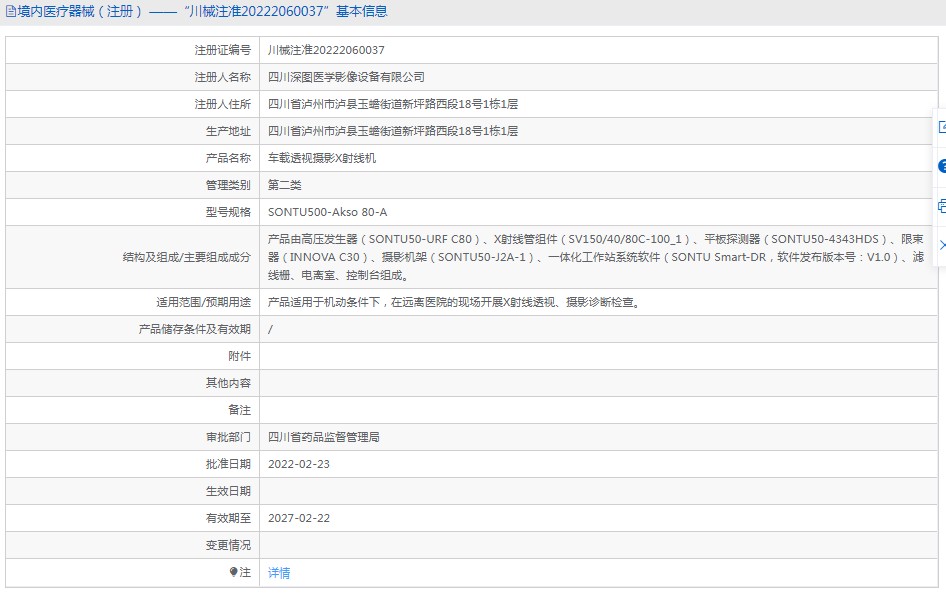Click expiry date 2027-02-22
Viewport: 946px width, 595px height.
(x=299, y=518)
